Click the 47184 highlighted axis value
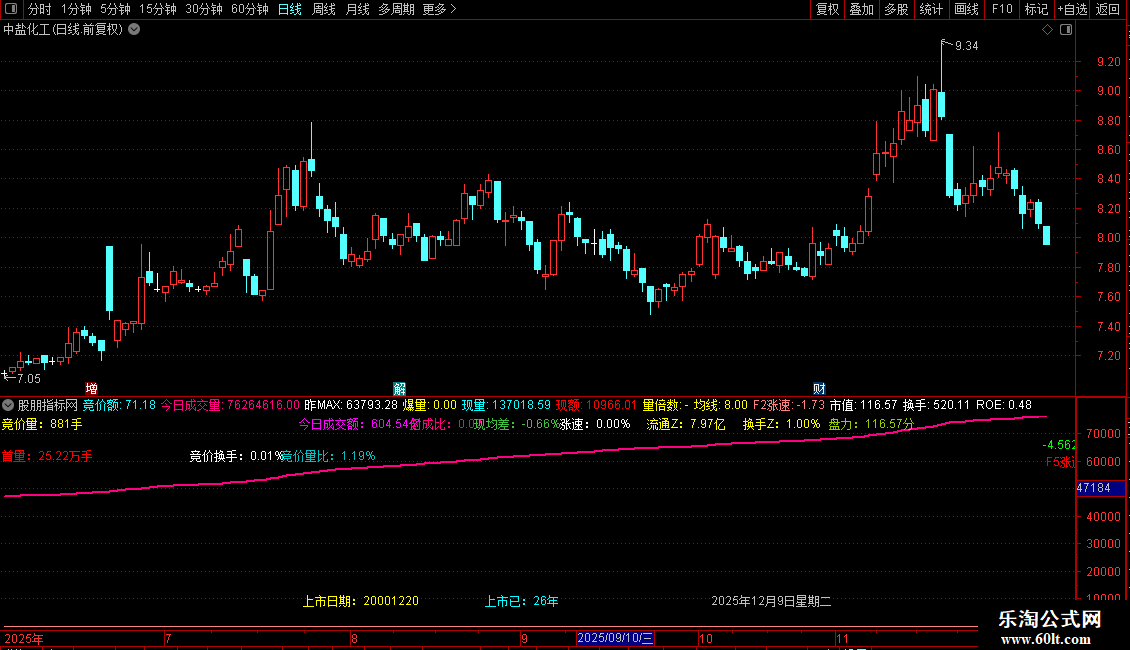The width and height of the screenshot is (1130, 650). tap(1100, 488)
